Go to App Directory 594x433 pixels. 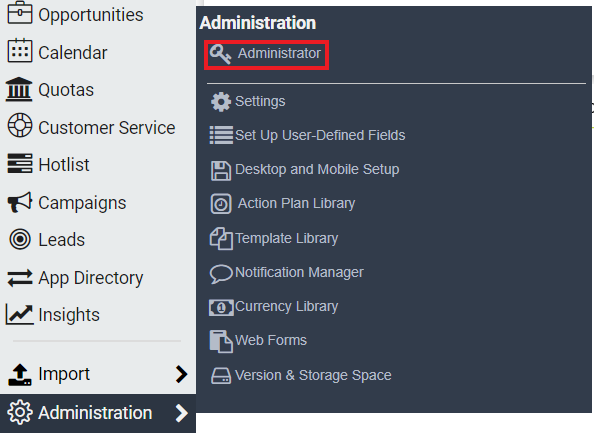(75, 278)
